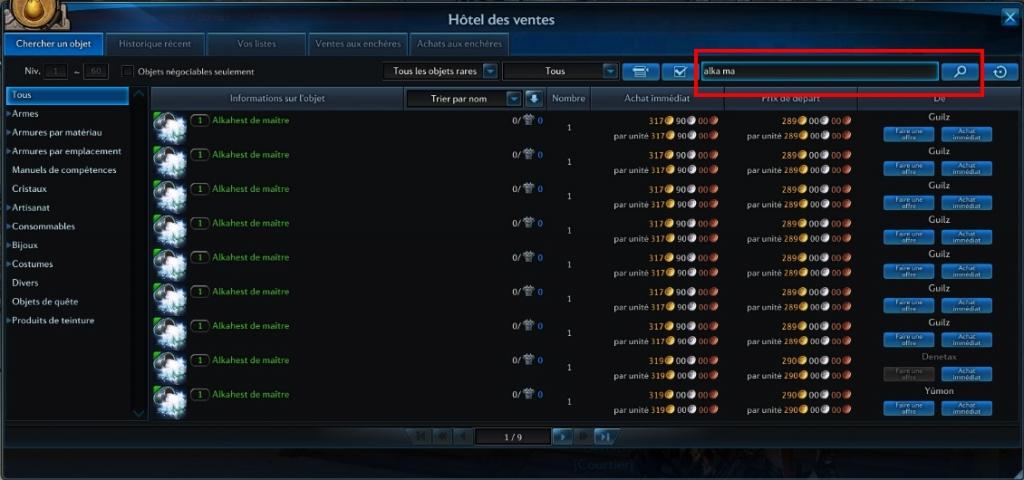Click the checkmark filter icon button
This screenshot has height=480, width=1024.
coord(679,72)
